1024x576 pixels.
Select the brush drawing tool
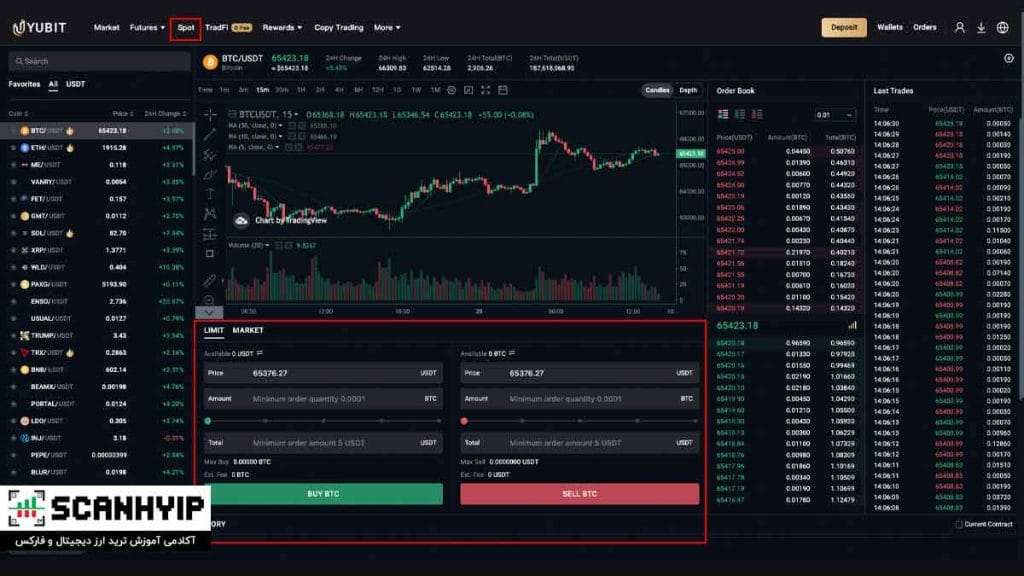(x=210, y=174)
